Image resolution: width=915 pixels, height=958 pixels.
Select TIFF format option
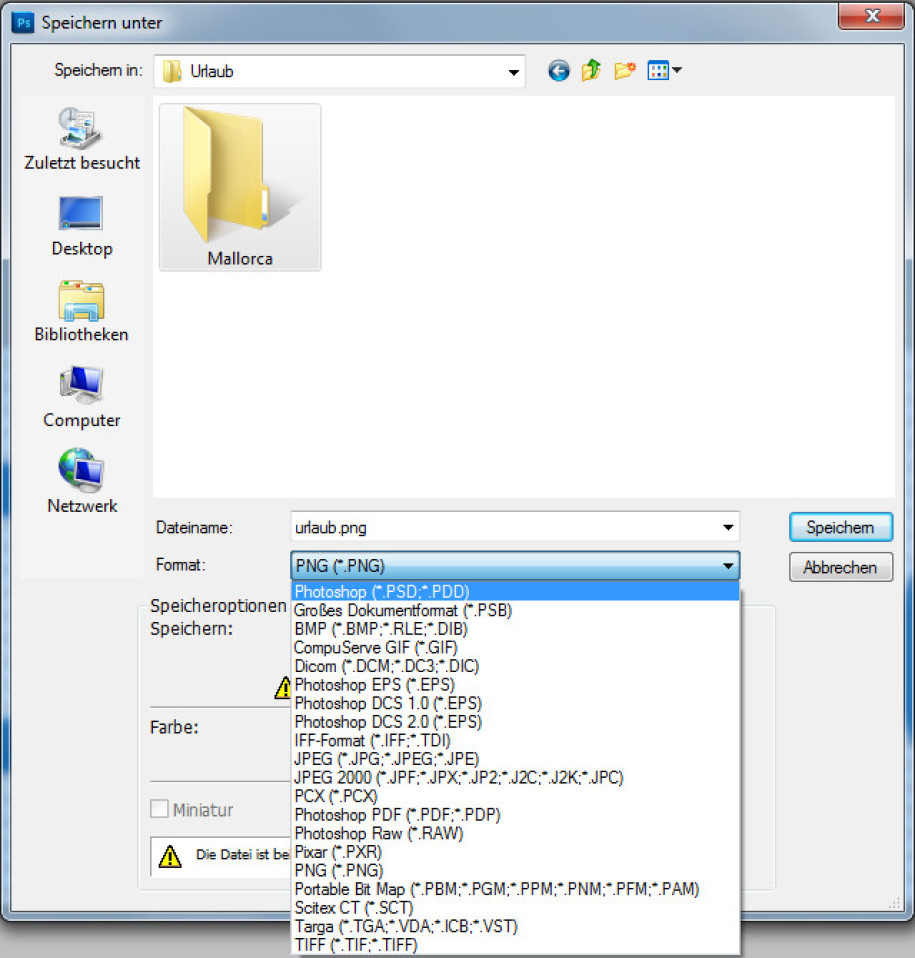[x=516, y=945]
